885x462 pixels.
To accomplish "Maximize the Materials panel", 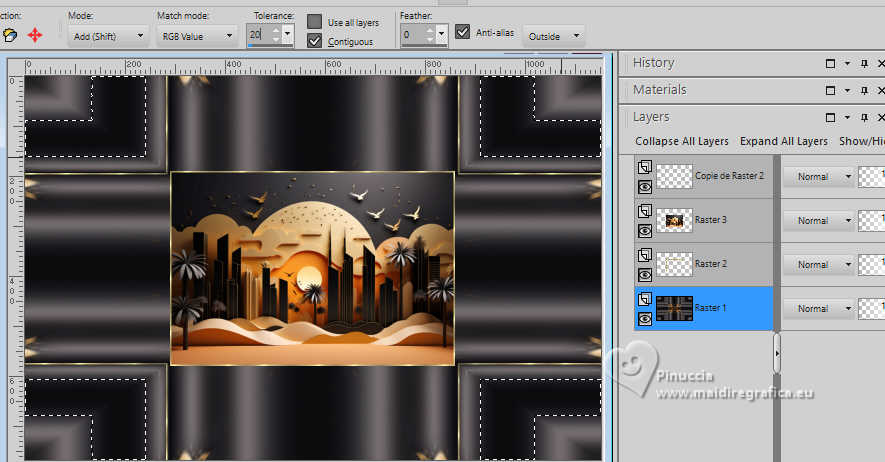I will 830,90.
